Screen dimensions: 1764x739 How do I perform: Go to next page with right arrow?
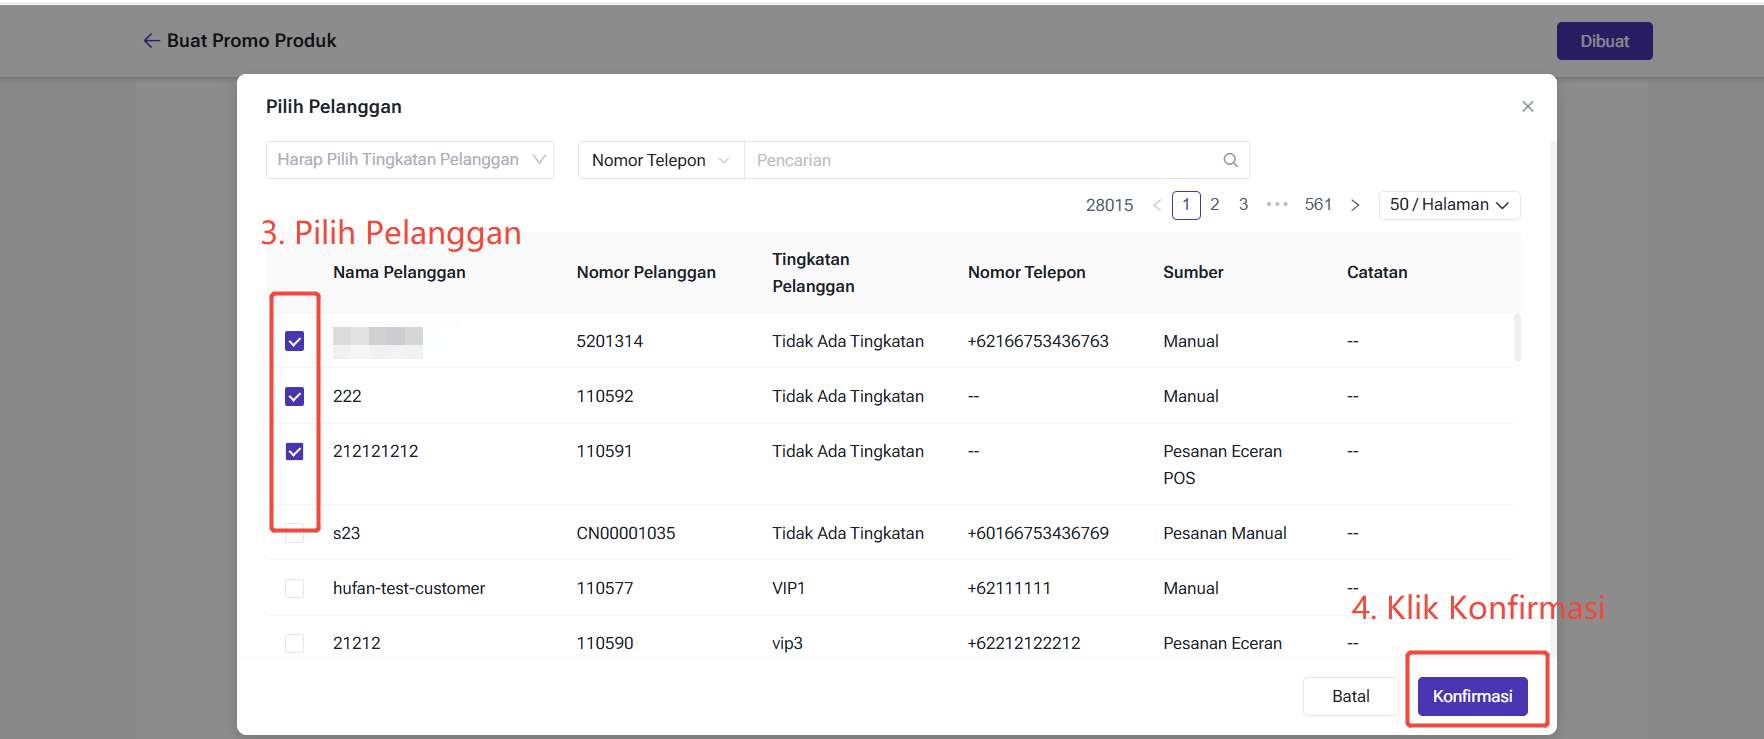tap(1355, 205)
